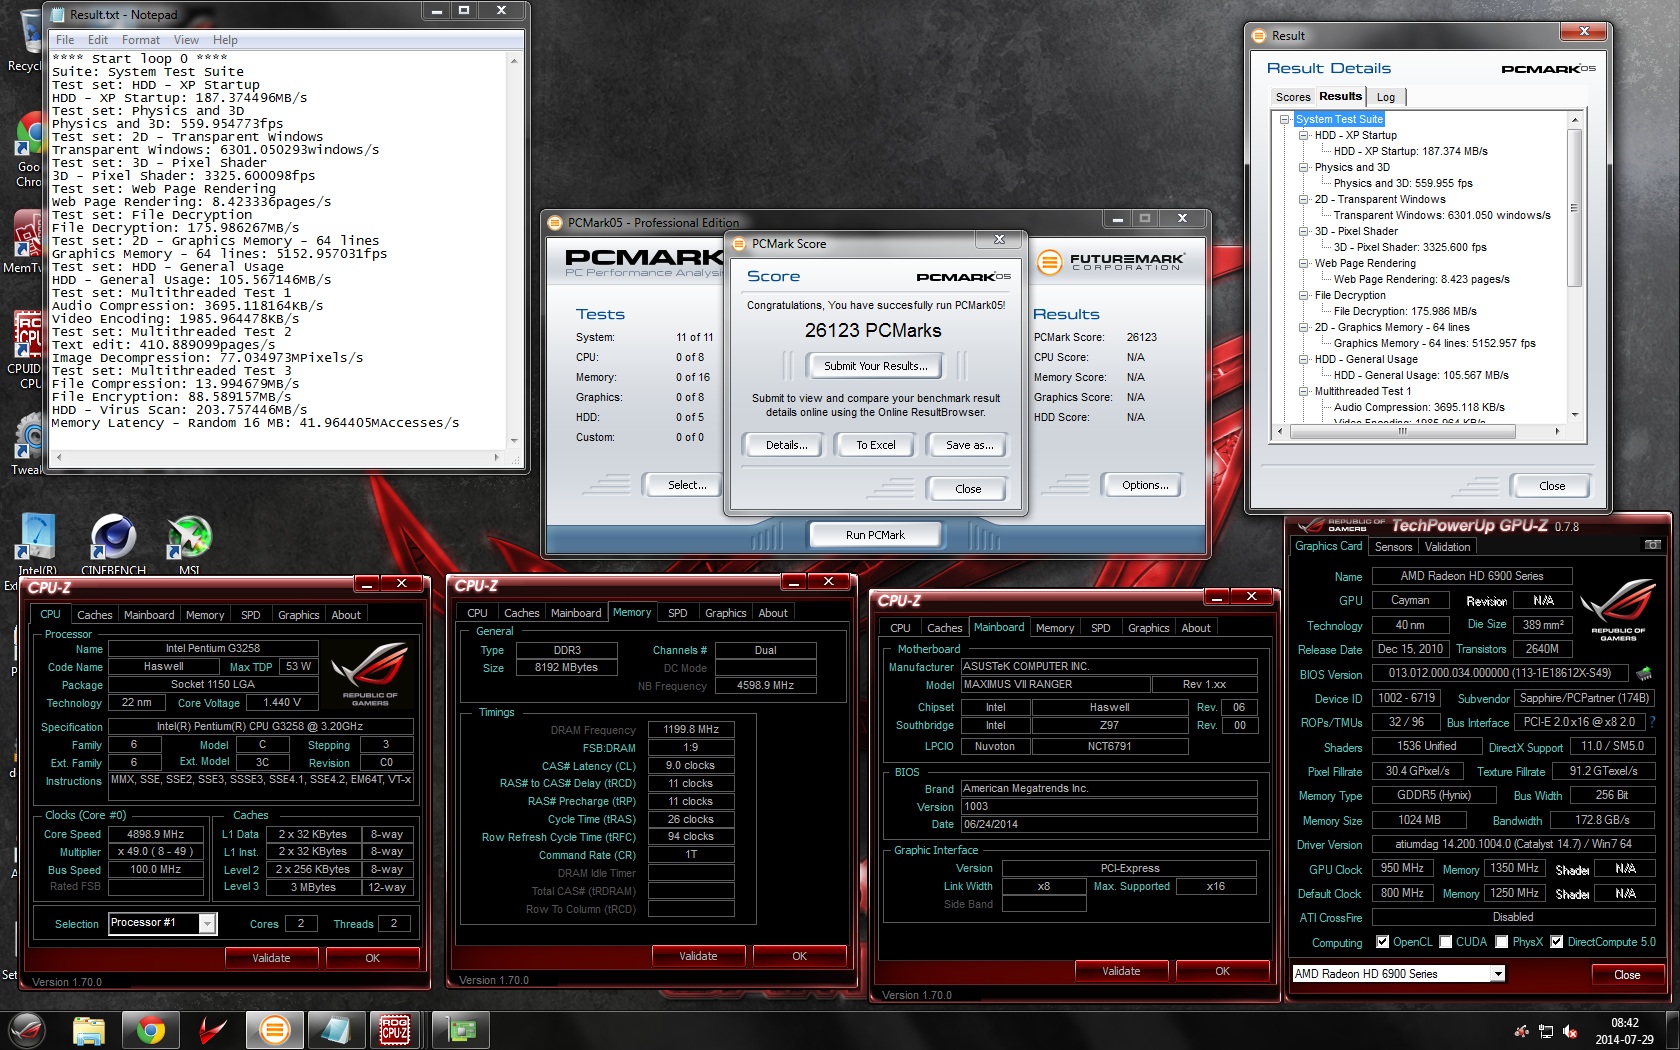Click Submit Your Results button
Image resolution: width=1680 pixels, height=1050 pixels.
click(x=876, y=366)
